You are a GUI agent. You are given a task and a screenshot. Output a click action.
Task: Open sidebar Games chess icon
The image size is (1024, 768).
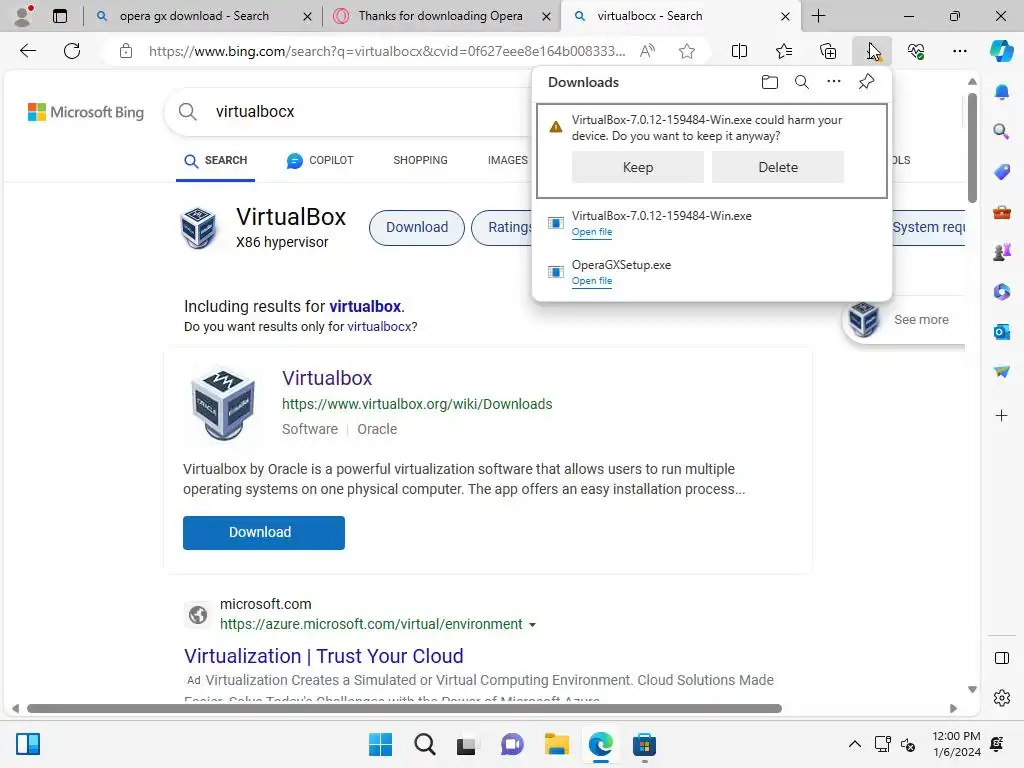tap(1002, 252)
